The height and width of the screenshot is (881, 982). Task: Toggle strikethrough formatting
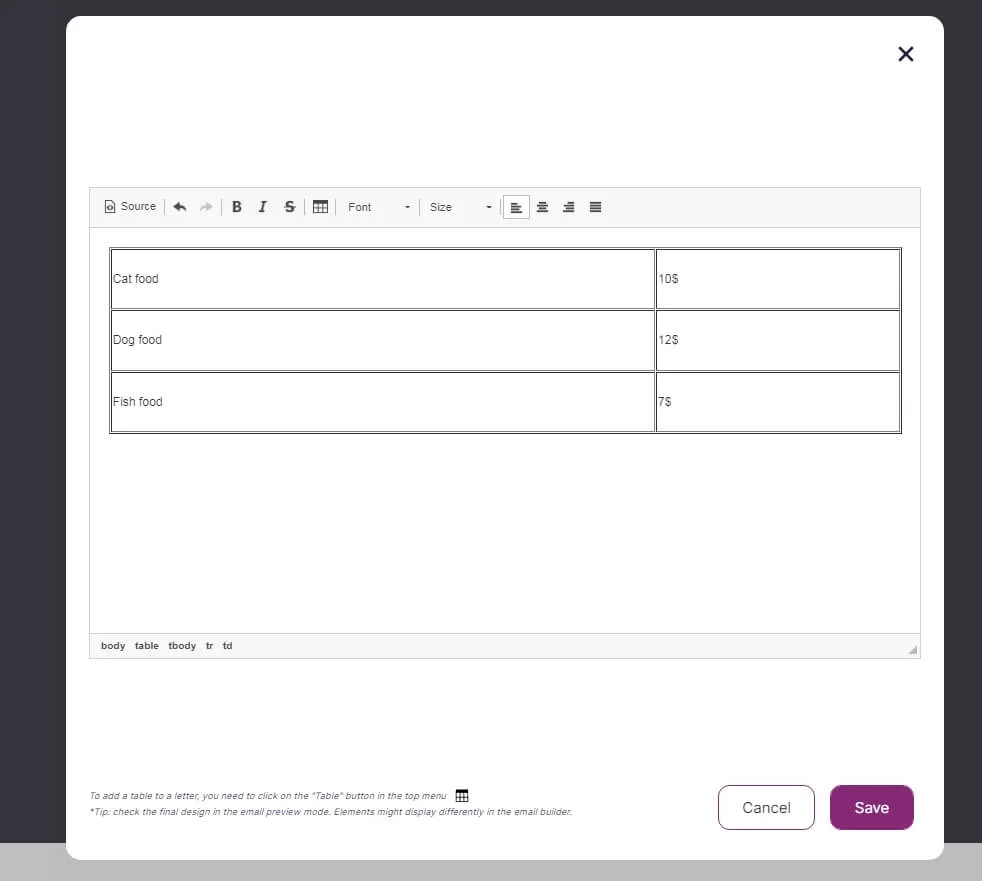(x=289, y=207)
